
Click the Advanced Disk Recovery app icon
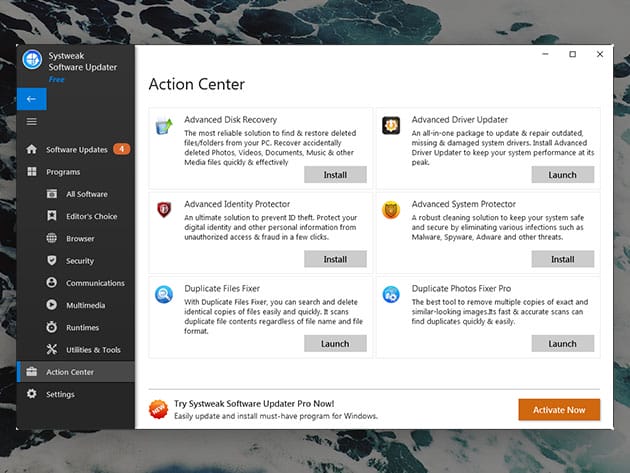[x=164, y=126]
